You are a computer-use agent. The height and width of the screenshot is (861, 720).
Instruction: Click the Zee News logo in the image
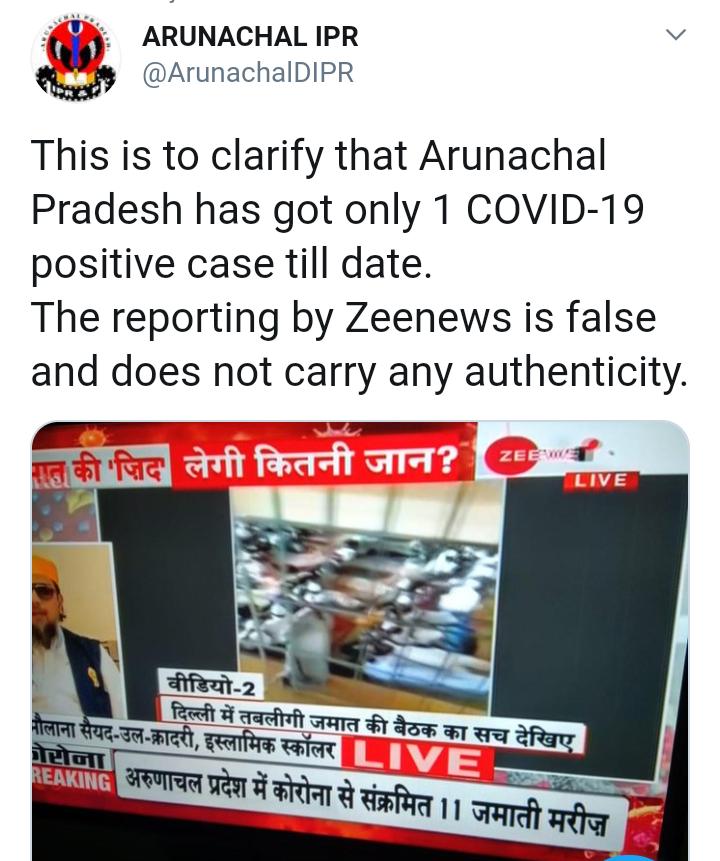point(541,455)
